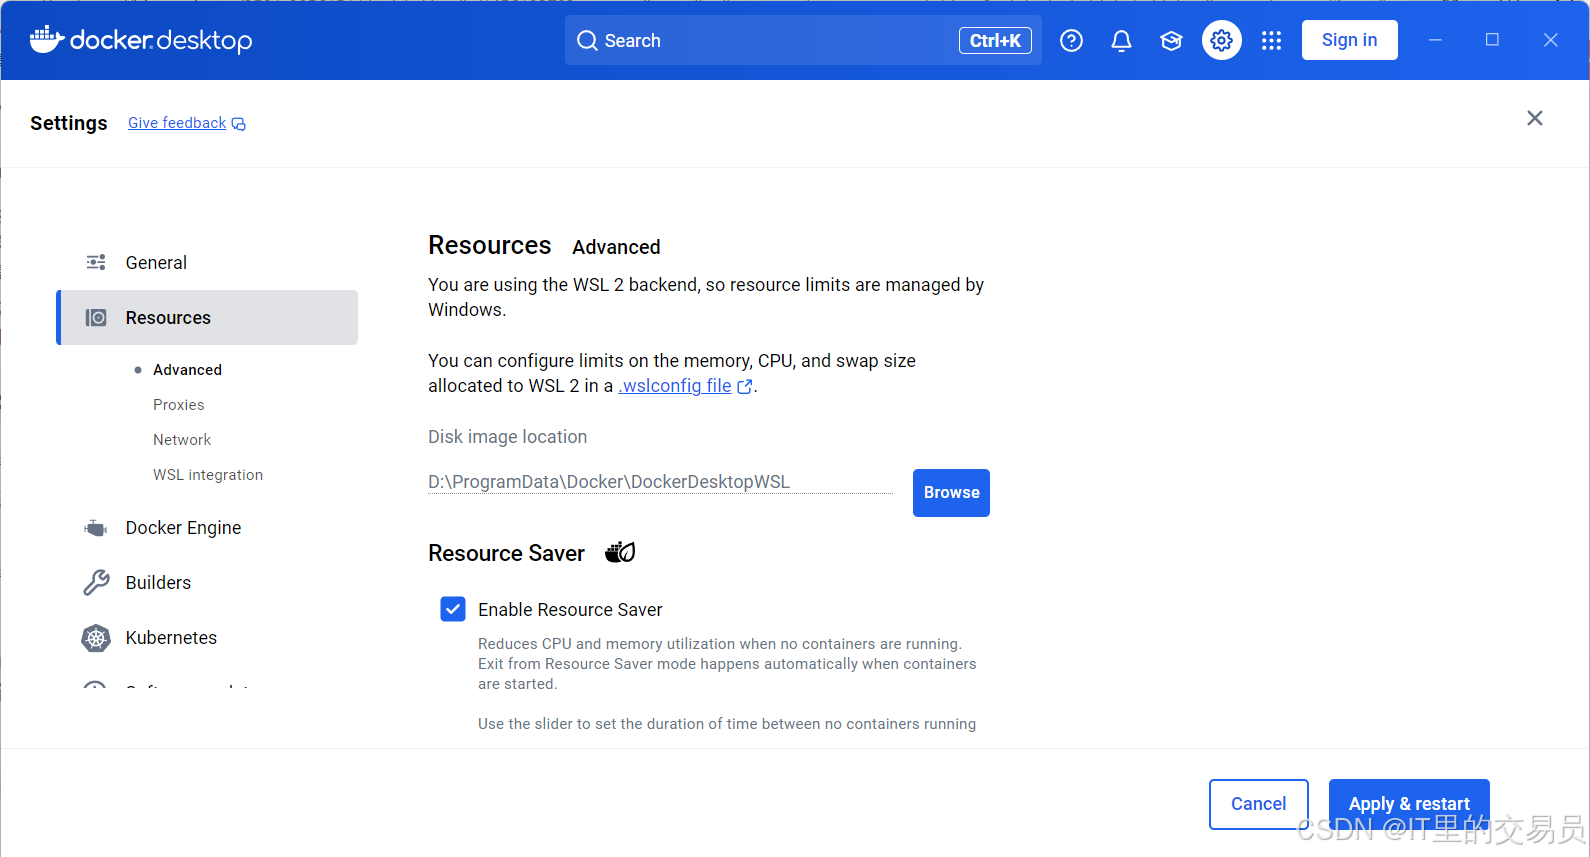The image size is (1590, 857).
Task: Click the Docker Desktop whale logo
Action: (x=46, y=40)
